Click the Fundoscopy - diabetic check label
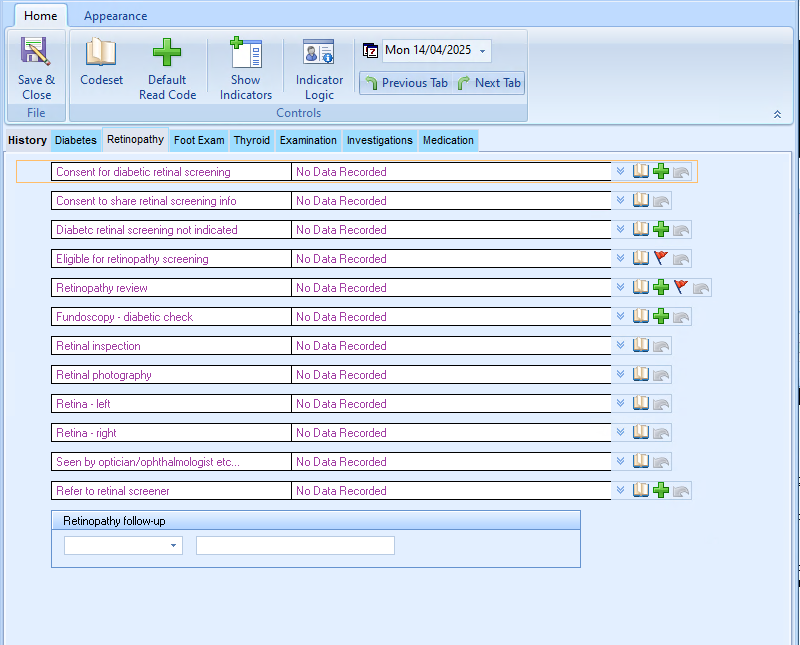Screen dimensions: 800x645 click(x=124, y=317)
